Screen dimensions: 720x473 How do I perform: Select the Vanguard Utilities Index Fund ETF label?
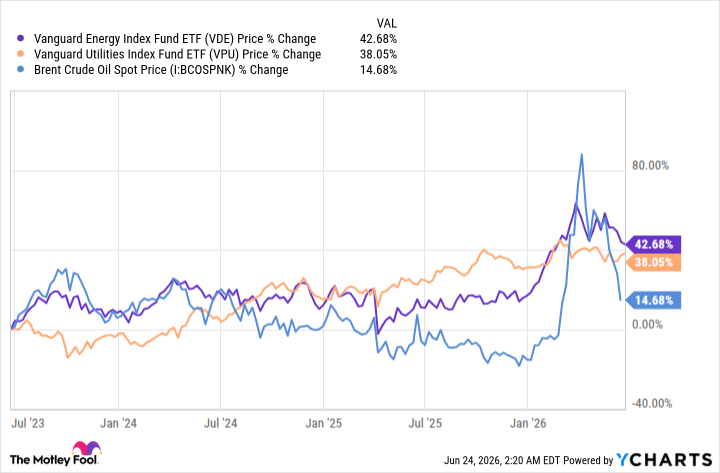coord(177,54)
